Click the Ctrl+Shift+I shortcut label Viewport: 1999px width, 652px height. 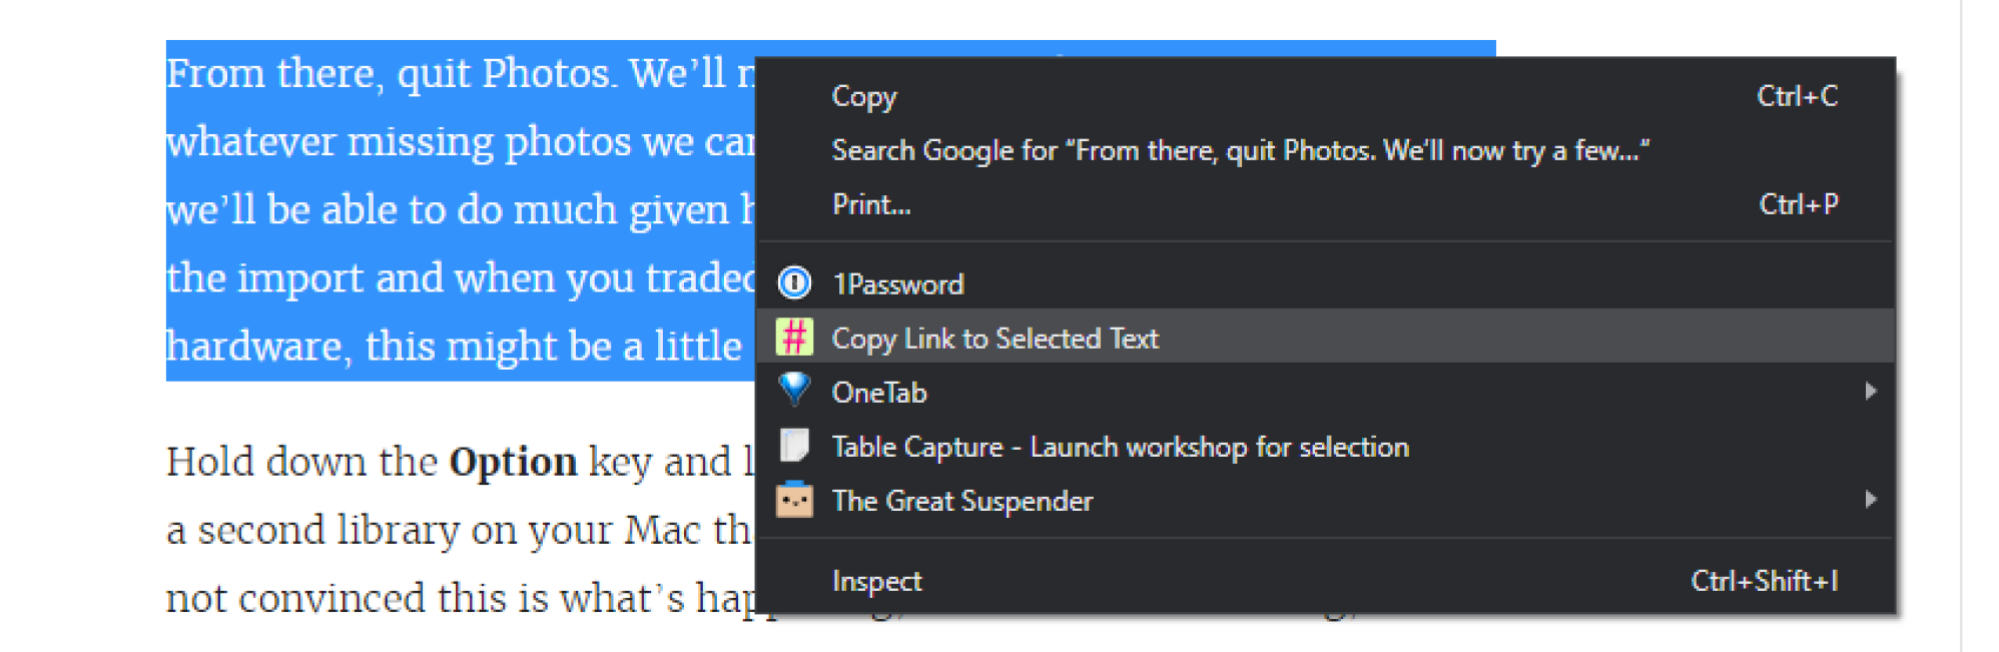tap(1764, 581)
